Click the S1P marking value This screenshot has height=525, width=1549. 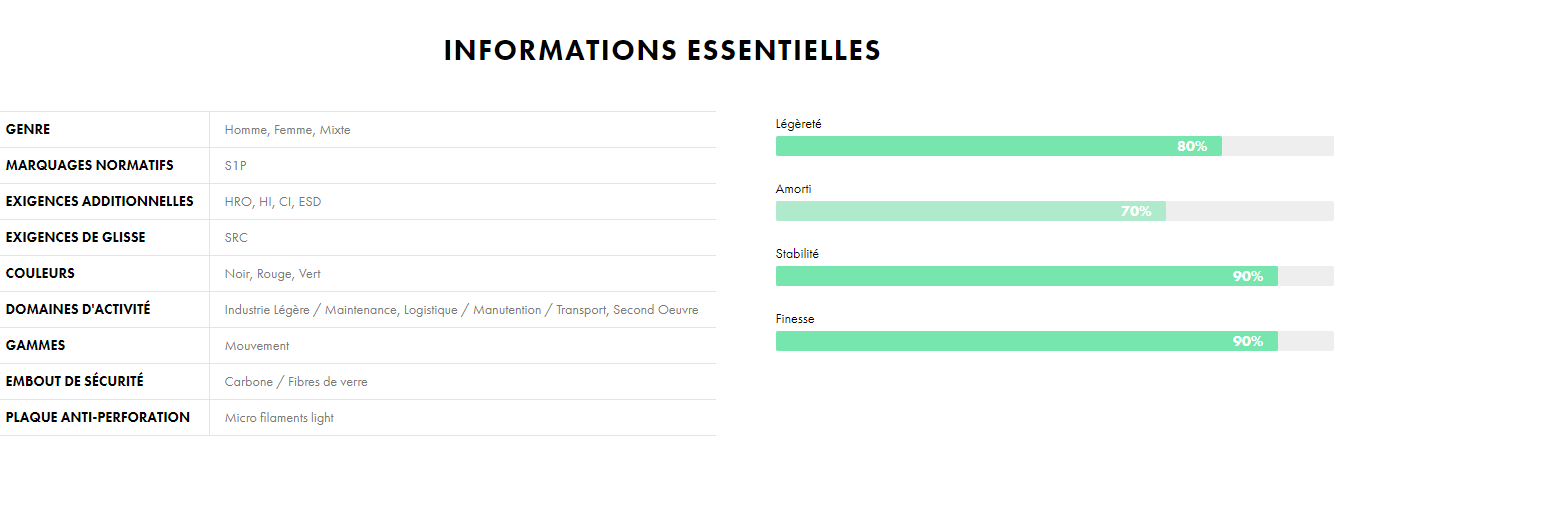coord(235,166)
